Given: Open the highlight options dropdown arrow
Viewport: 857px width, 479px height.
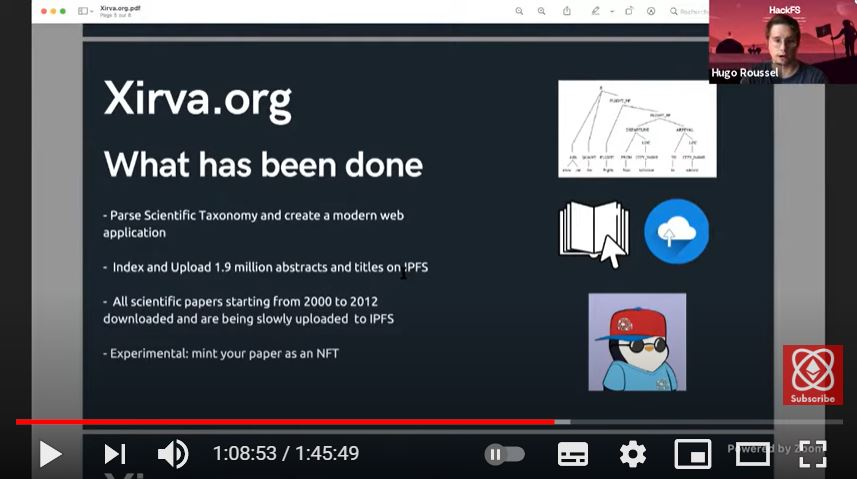Looking at the screenshot, I should tap(612, 11).
